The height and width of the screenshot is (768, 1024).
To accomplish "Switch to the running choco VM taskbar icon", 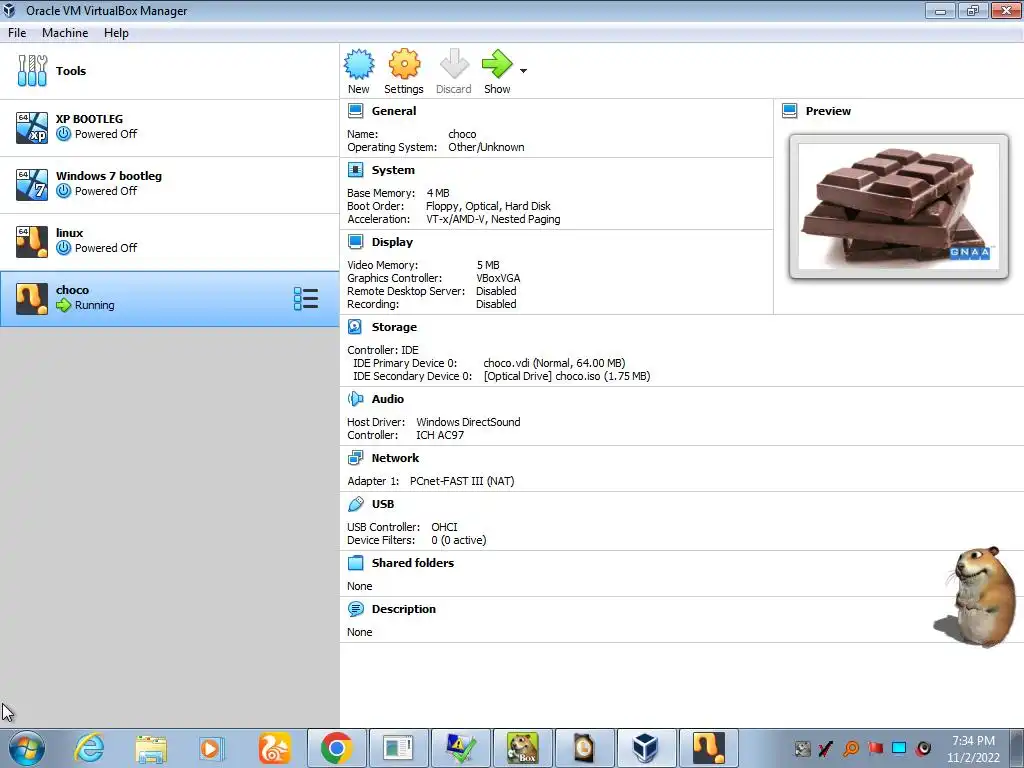I will [x=709, y=748].
